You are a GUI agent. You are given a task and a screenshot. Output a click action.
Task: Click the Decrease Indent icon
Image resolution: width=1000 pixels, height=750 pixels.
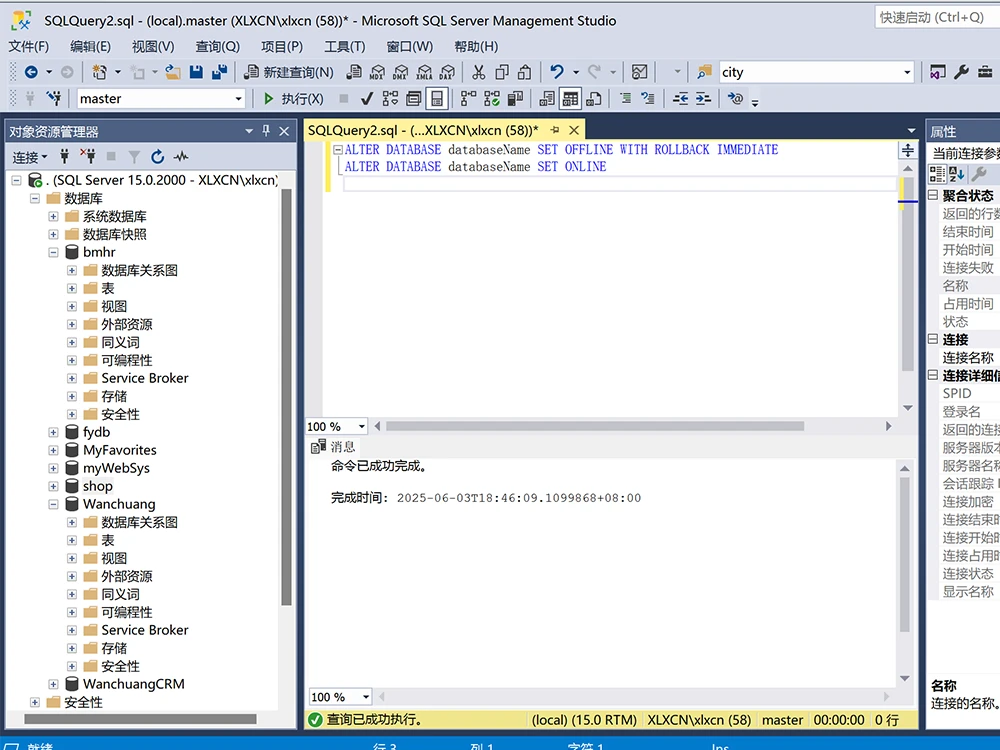click(680, 99)
